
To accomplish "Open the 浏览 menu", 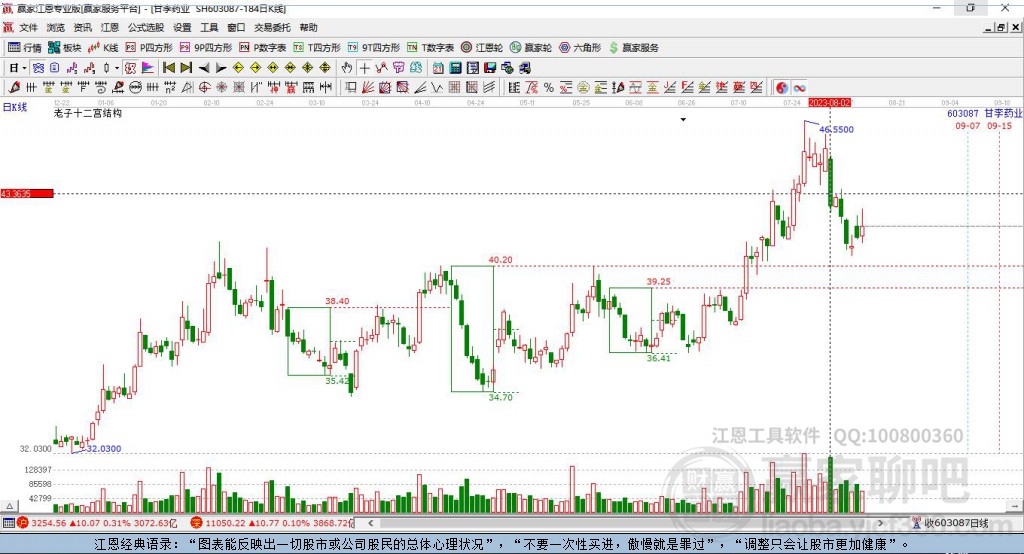I will tap(56, 27).
